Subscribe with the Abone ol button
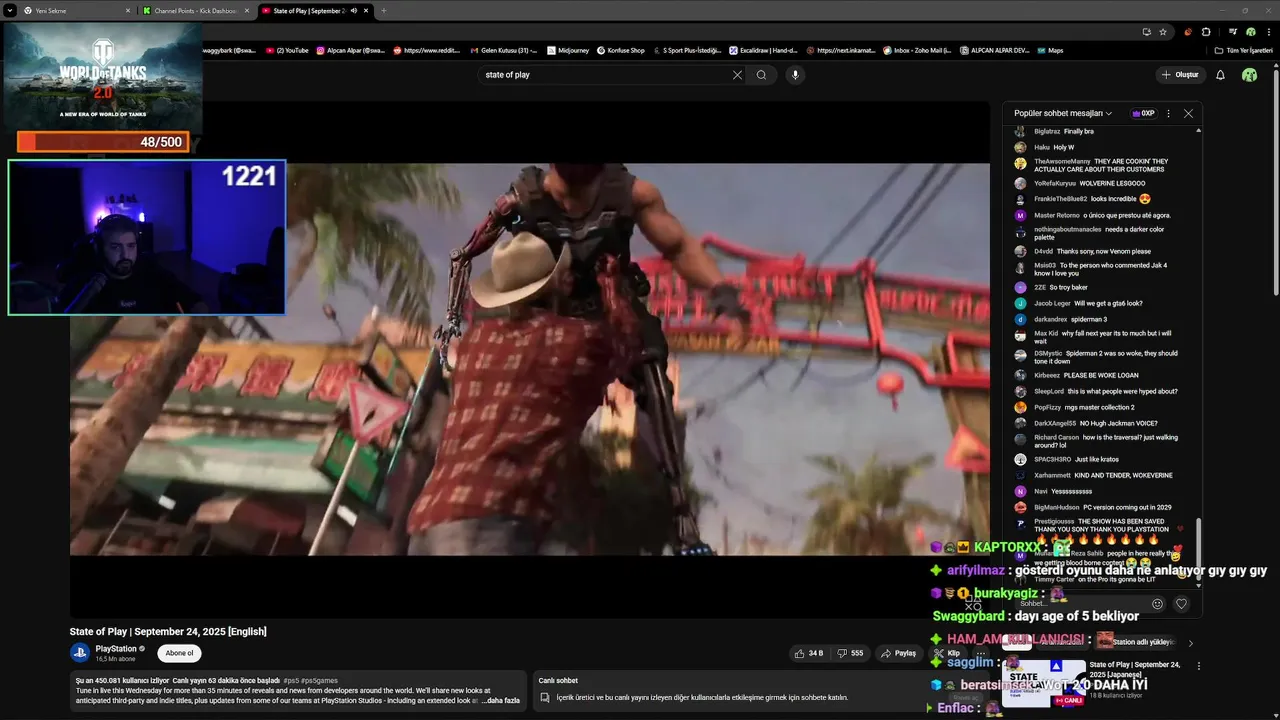The height and width of the screenshot is (720, 1280). [179, 653]
